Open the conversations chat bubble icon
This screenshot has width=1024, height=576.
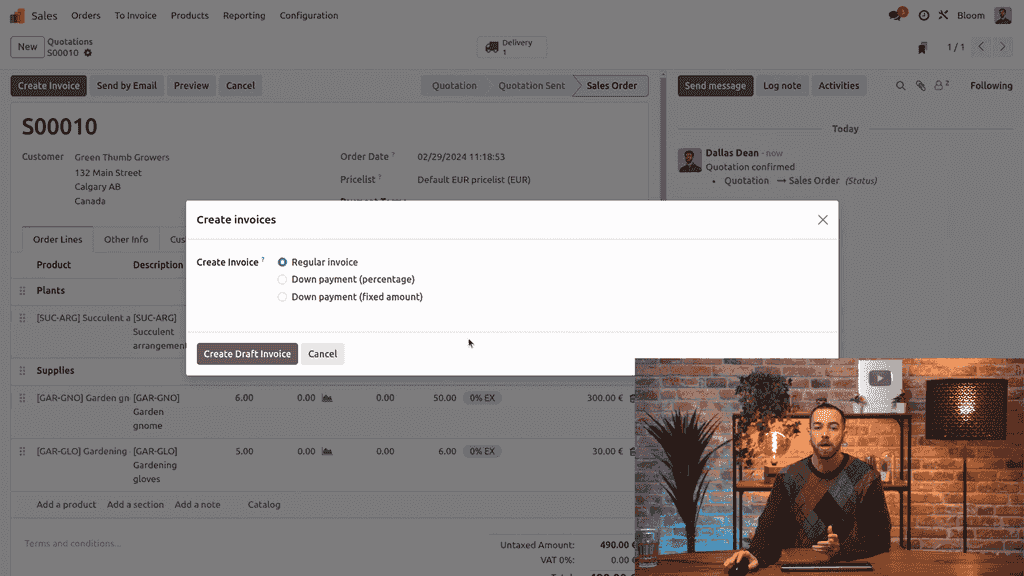click(896, 15)
